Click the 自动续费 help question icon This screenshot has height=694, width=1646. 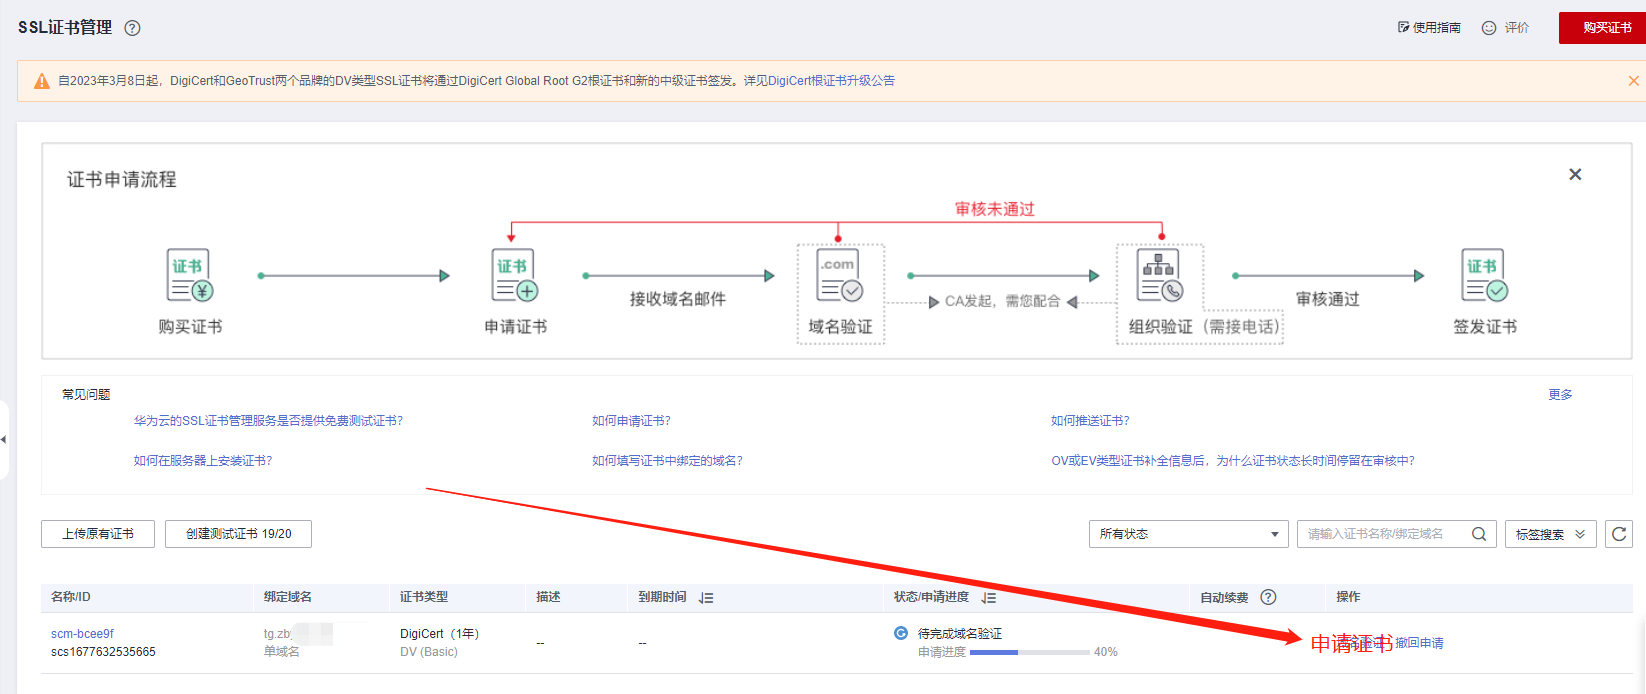coord(1268,597)
